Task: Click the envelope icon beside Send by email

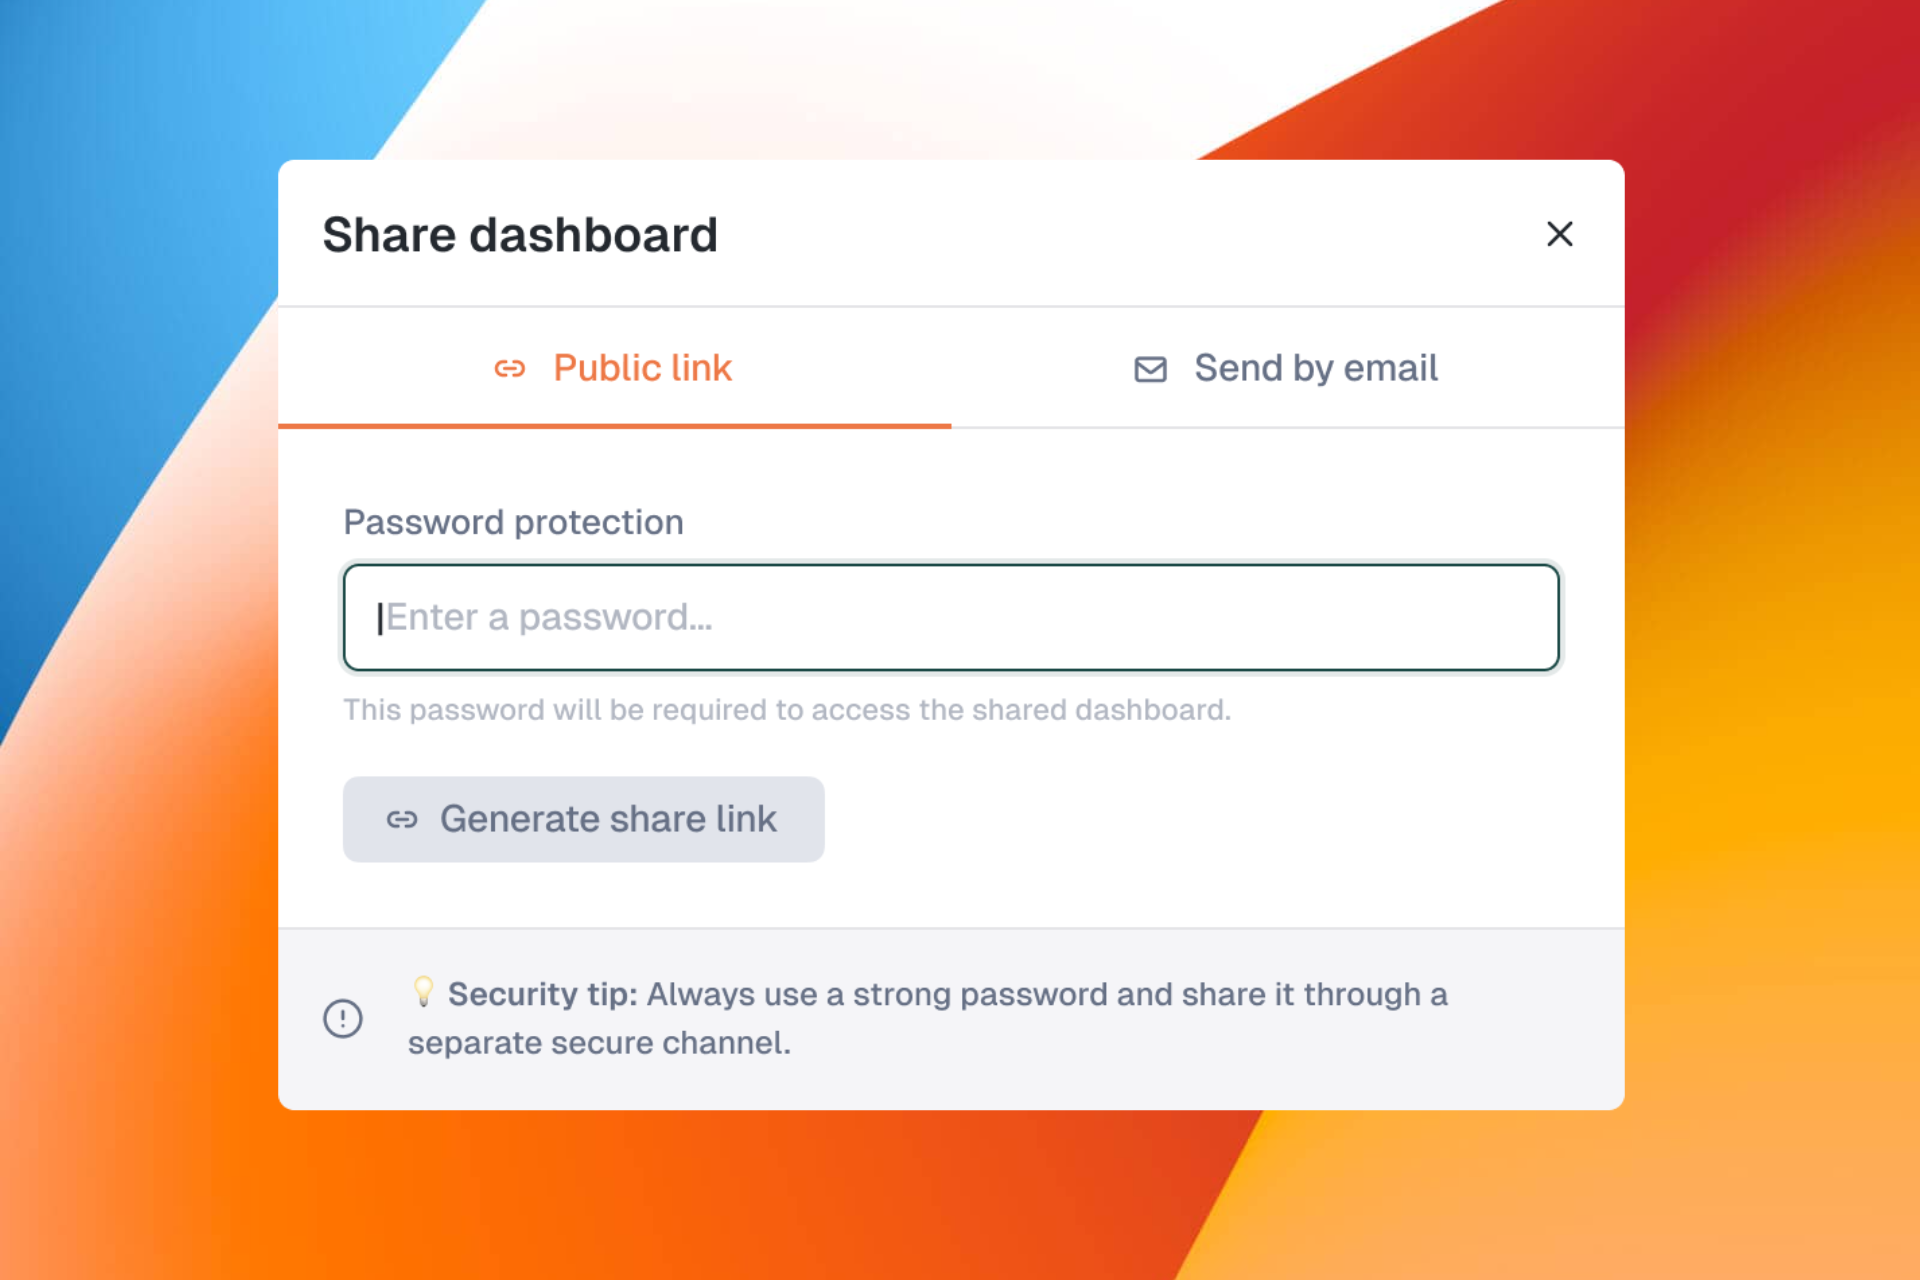Action: point(1150,369)
